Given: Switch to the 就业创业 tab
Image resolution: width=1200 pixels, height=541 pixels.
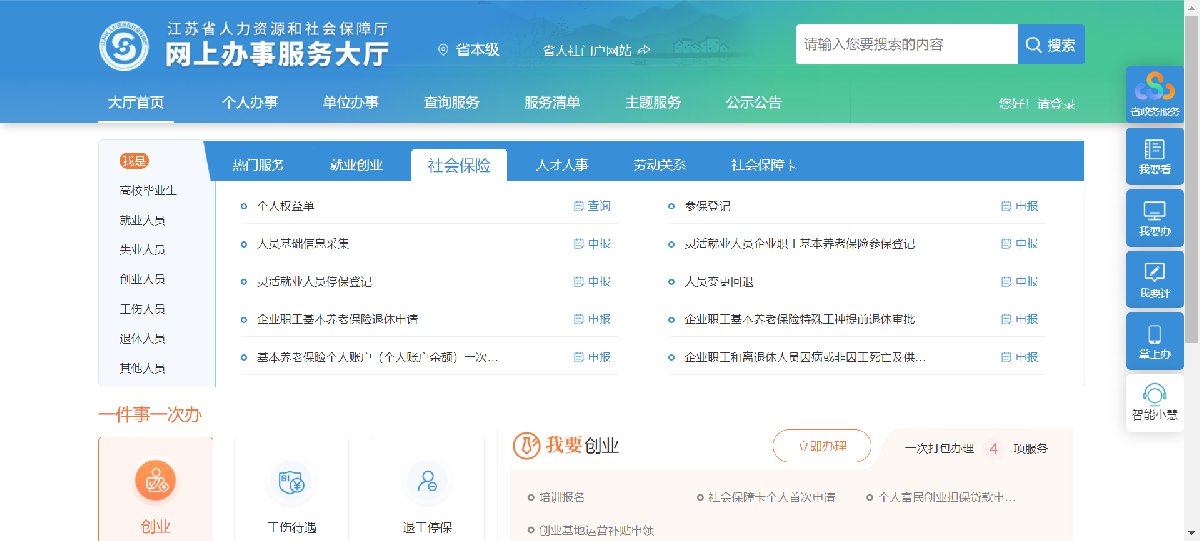Looking at the screenshot, I should coord(356,165).
